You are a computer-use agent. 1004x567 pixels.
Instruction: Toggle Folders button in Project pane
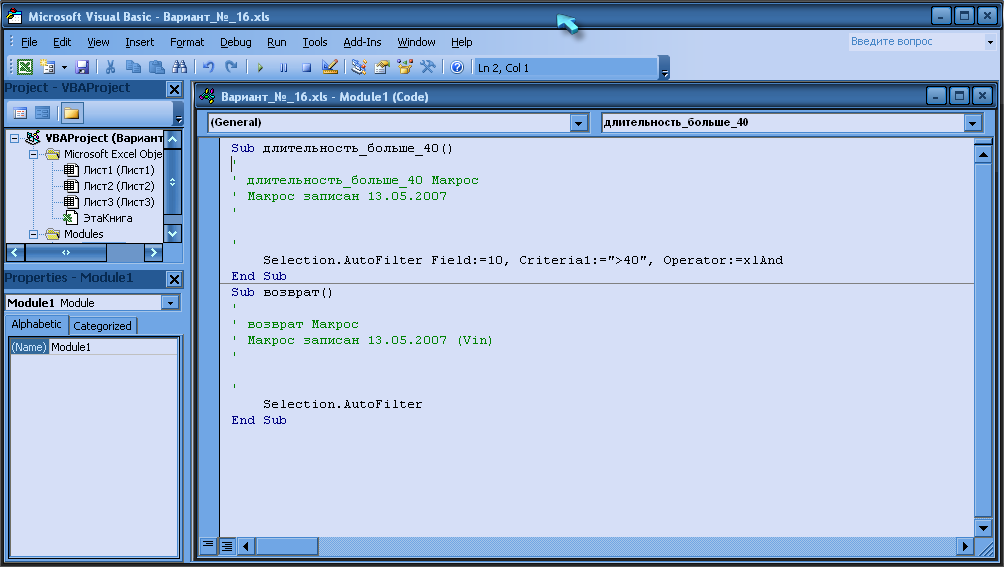coord(71,113)
